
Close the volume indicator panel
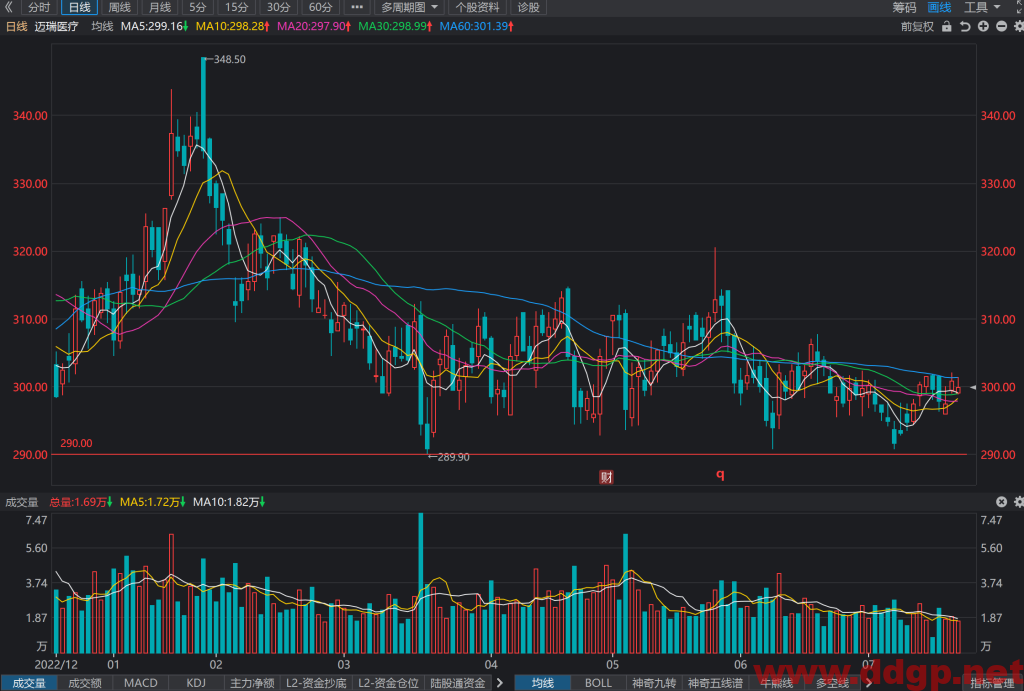pyautogui.click(x=1001, y=502)
